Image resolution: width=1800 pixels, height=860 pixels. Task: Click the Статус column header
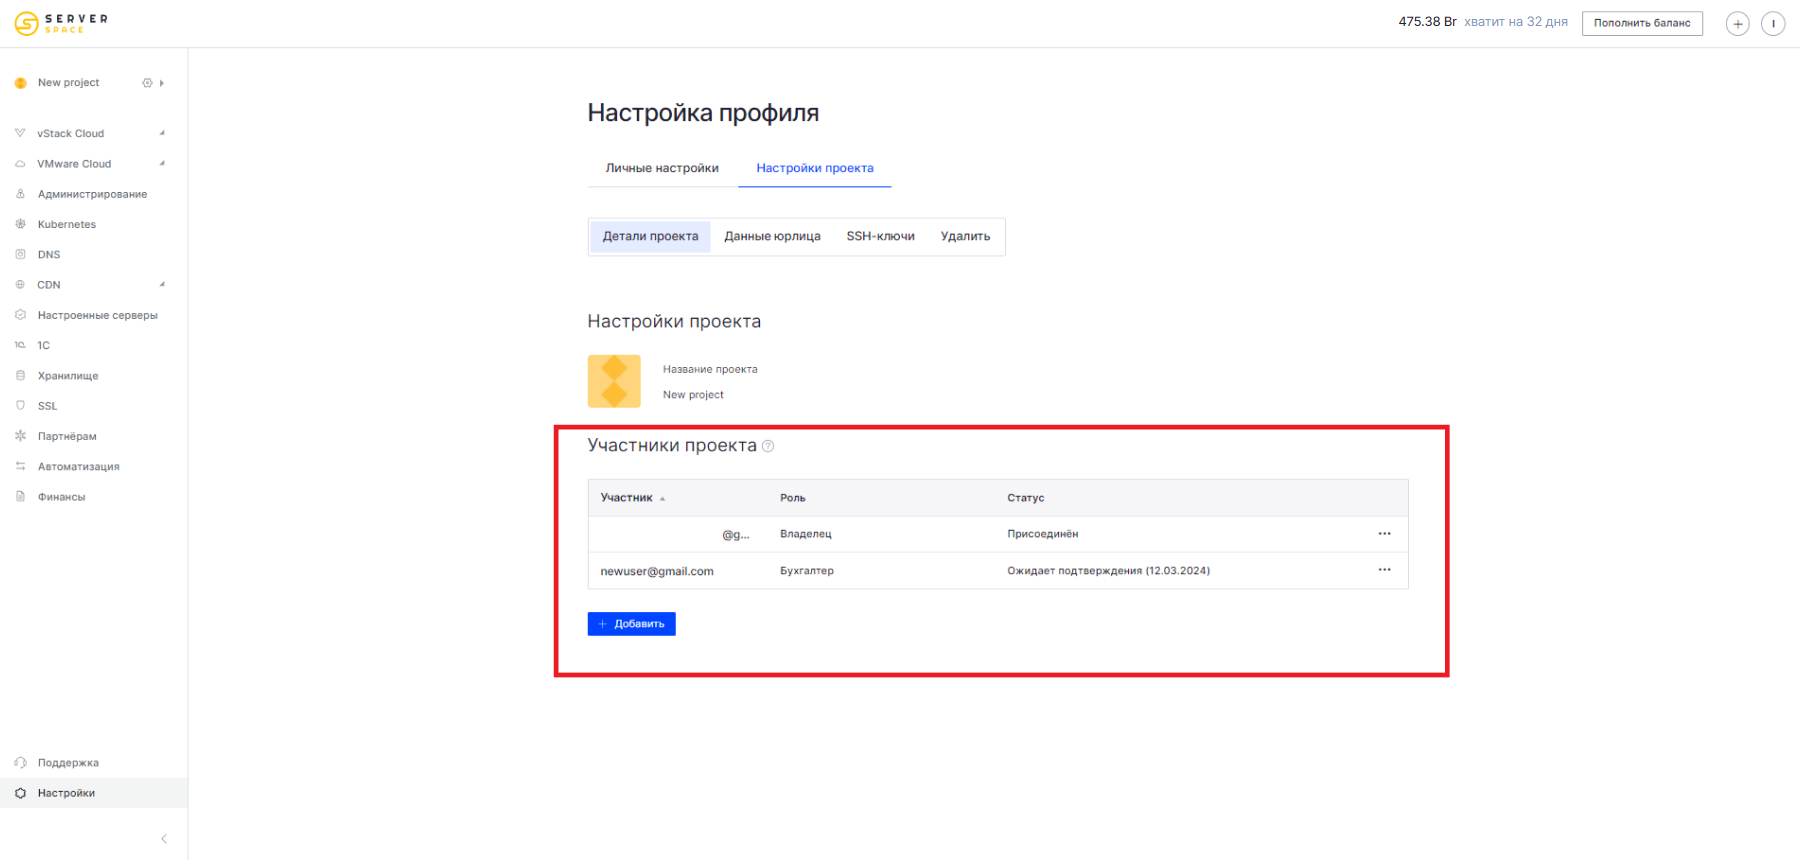coord(1026,498)
